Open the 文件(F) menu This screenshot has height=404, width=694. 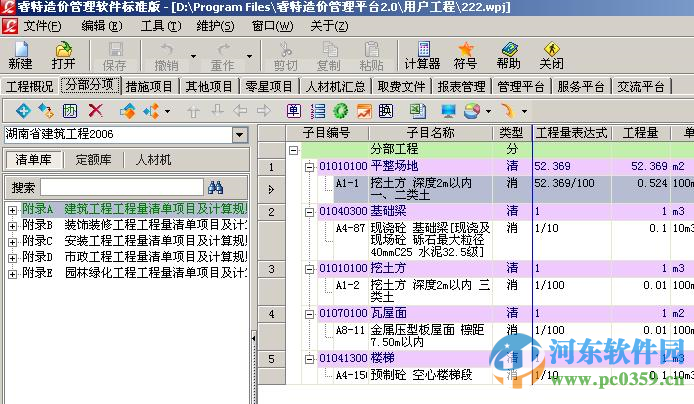[42, 26]
